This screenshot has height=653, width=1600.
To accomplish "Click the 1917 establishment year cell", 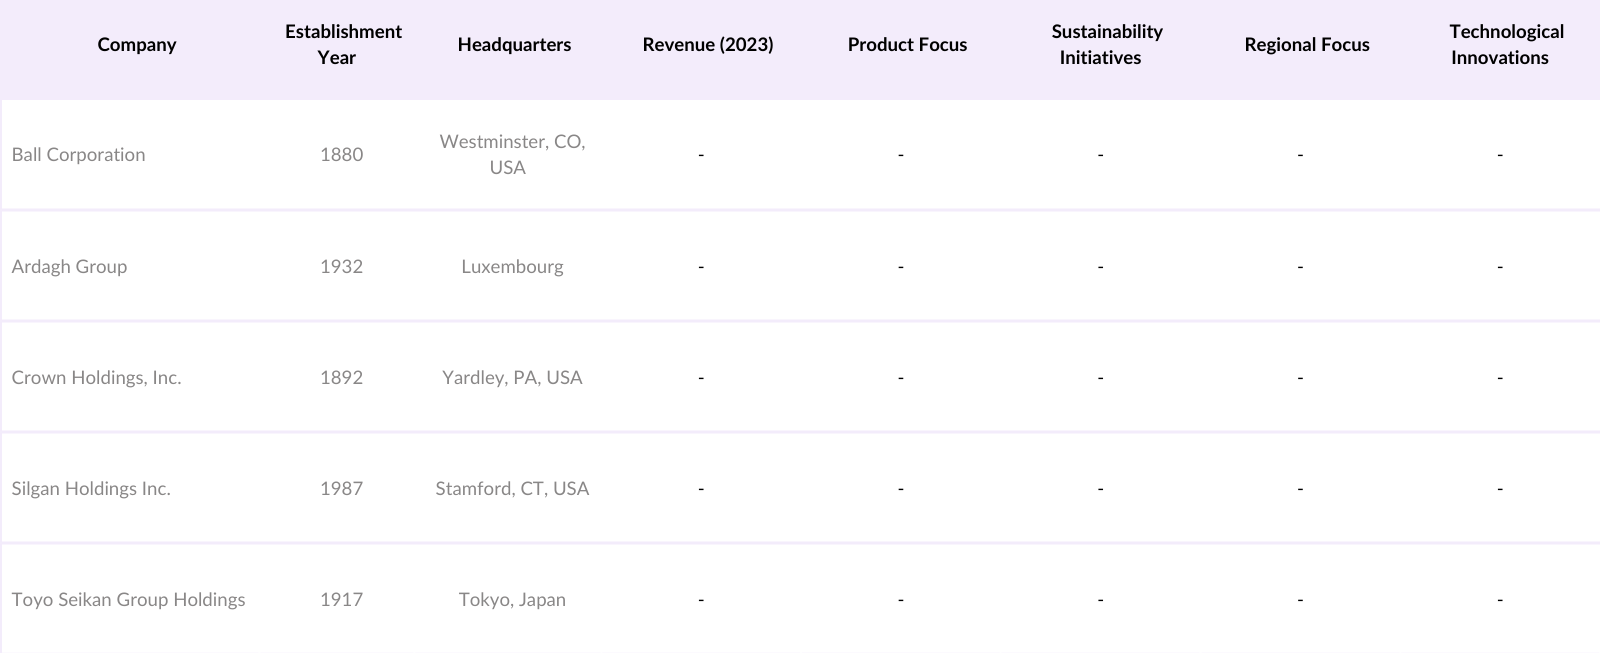I will [341, 600].
